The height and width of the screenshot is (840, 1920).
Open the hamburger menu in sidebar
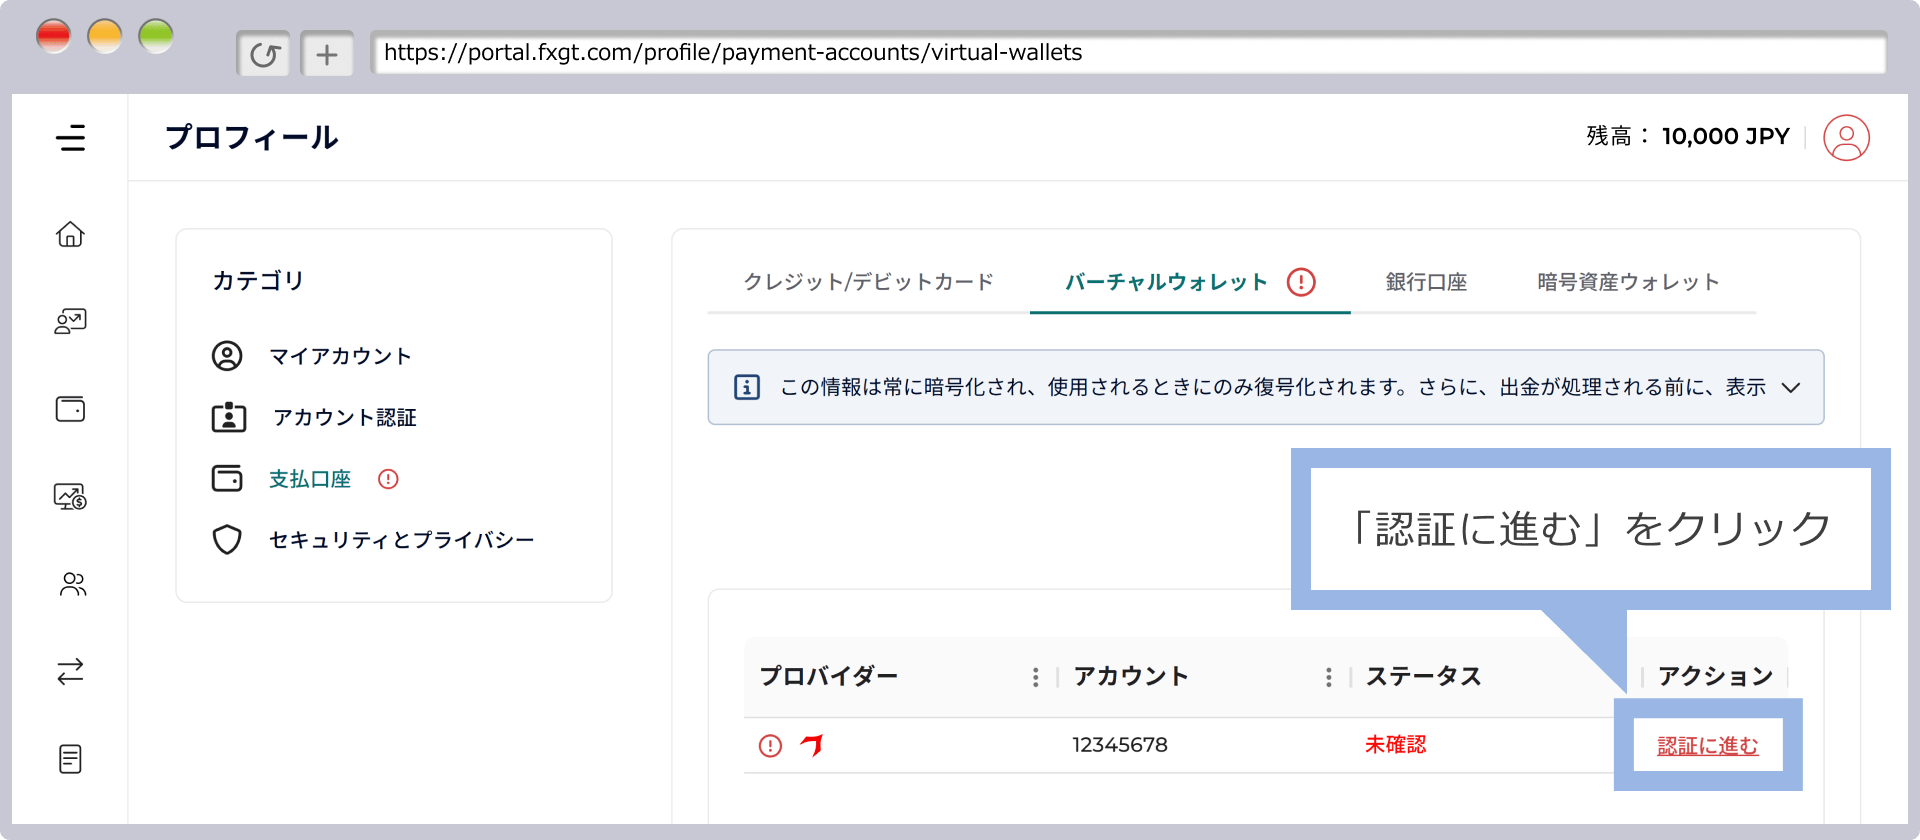pos(70,138)
